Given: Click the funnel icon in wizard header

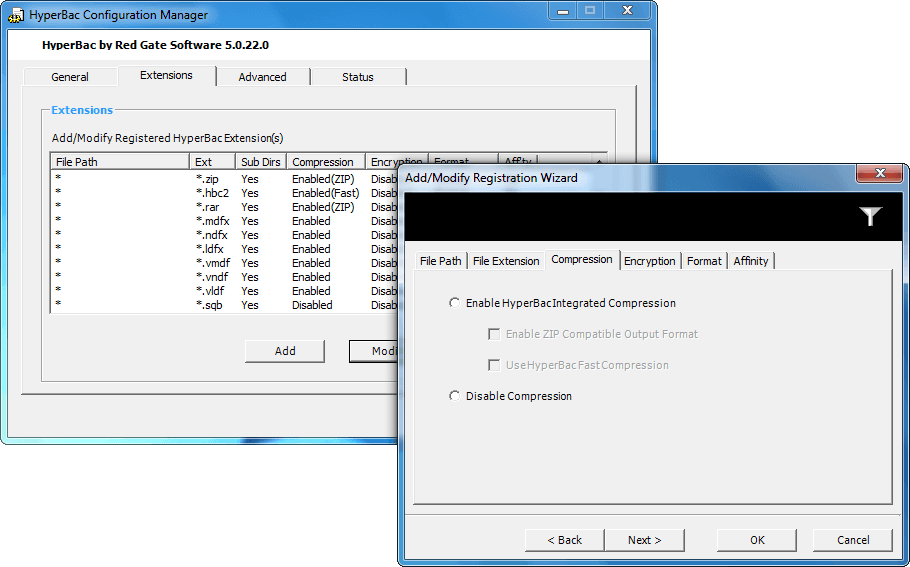Looking at the screenshot, I should 871,216.
